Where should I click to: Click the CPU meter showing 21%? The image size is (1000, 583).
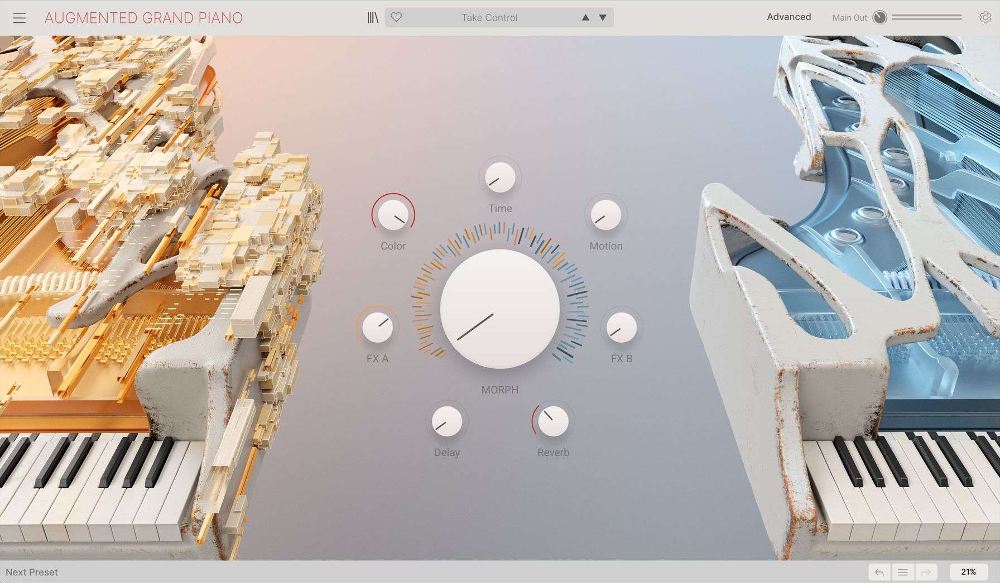pos(970,572)
